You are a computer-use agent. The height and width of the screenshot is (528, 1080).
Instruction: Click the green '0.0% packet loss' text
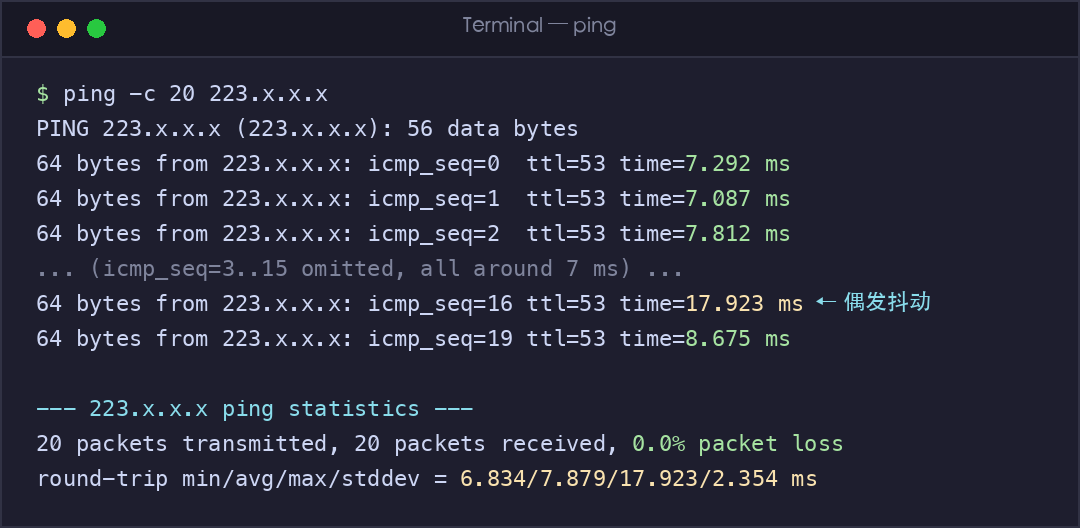(x=738, y=444)
